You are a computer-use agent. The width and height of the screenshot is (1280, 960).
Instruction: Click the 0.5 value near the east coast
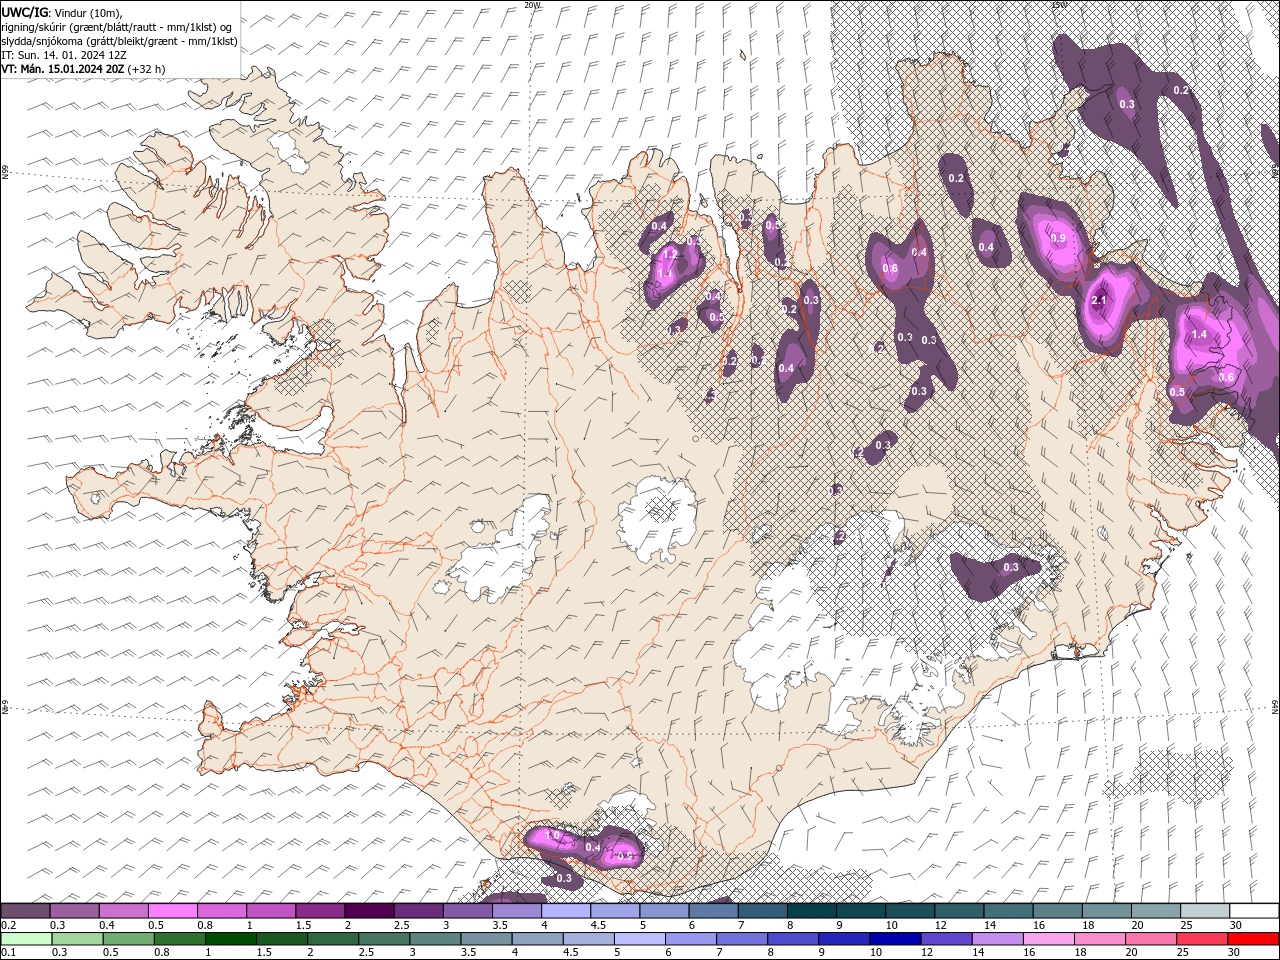click(1177, 392)
